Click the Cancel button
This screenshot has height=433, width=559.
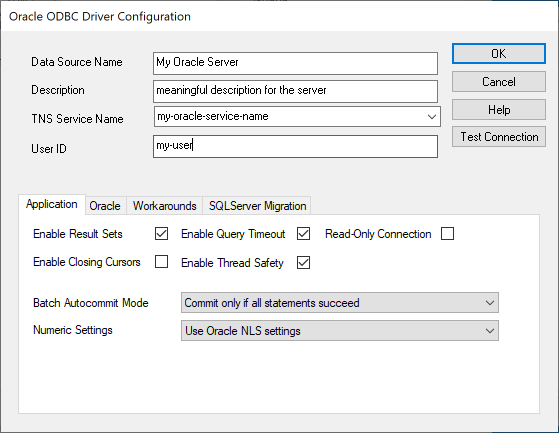pos(499,82)
